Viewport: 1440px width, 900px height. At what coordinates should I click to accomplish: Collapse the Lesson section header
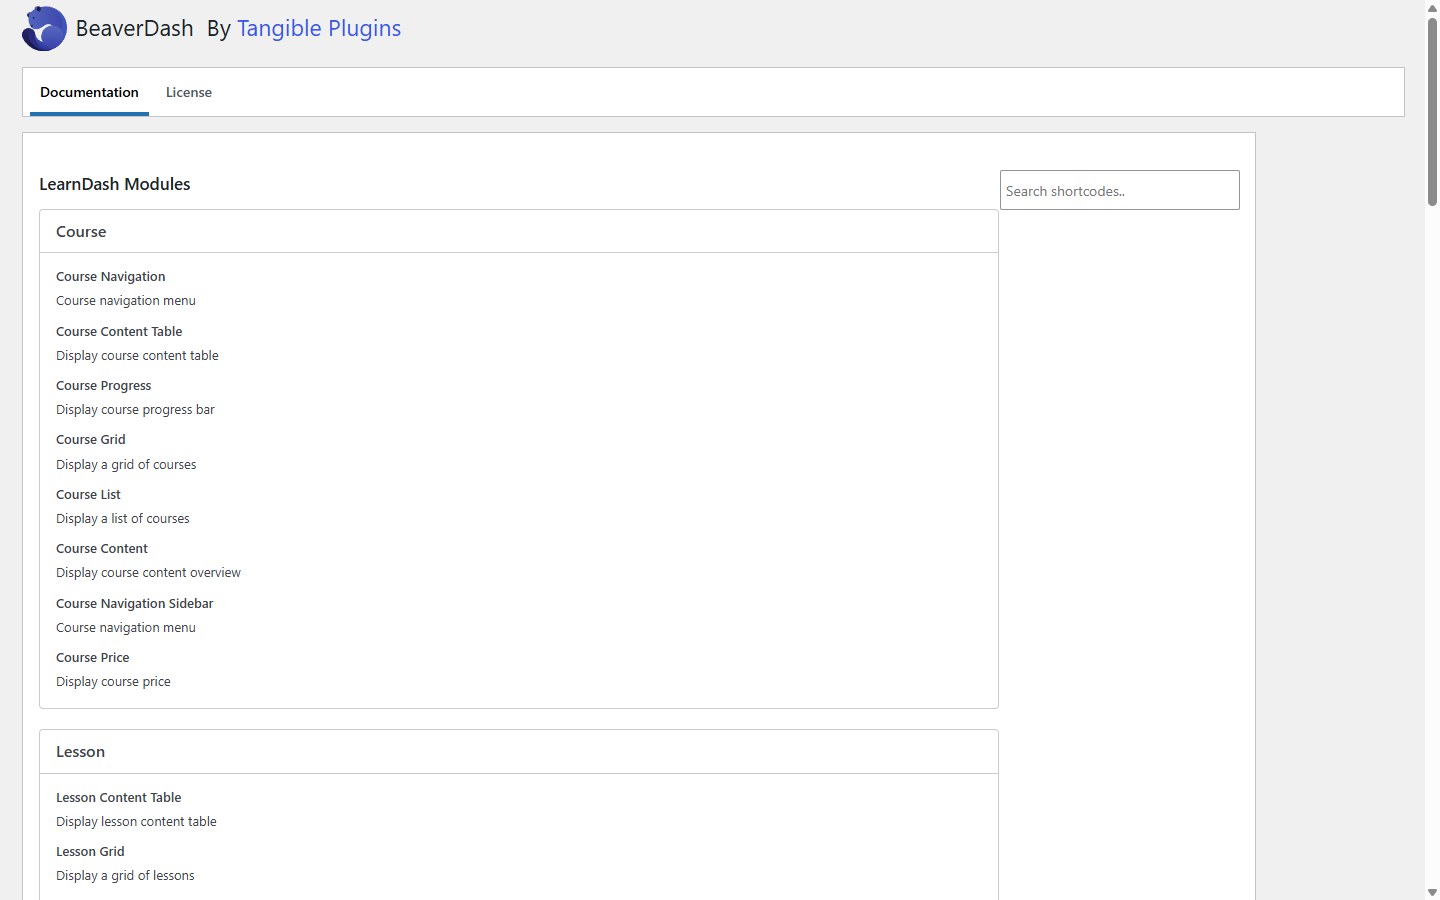519,752
